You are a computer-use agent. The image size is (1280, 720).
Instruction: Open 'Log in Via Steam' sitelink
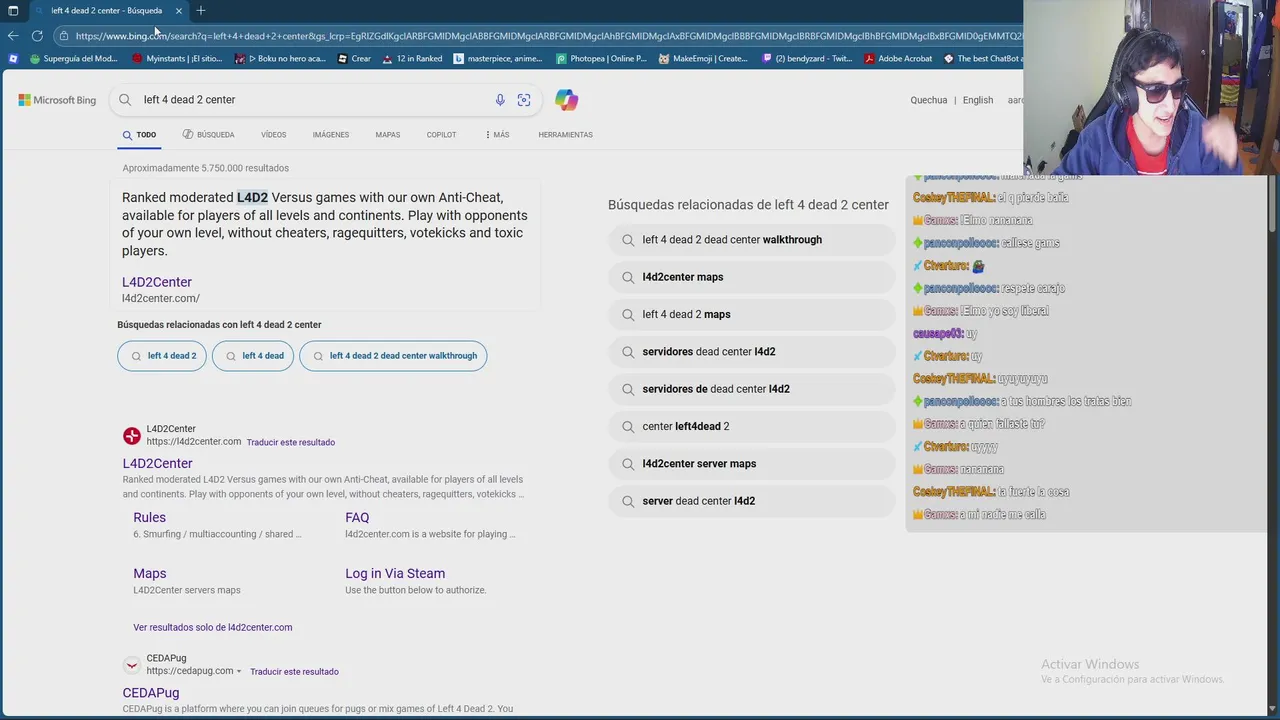[395, 573]
